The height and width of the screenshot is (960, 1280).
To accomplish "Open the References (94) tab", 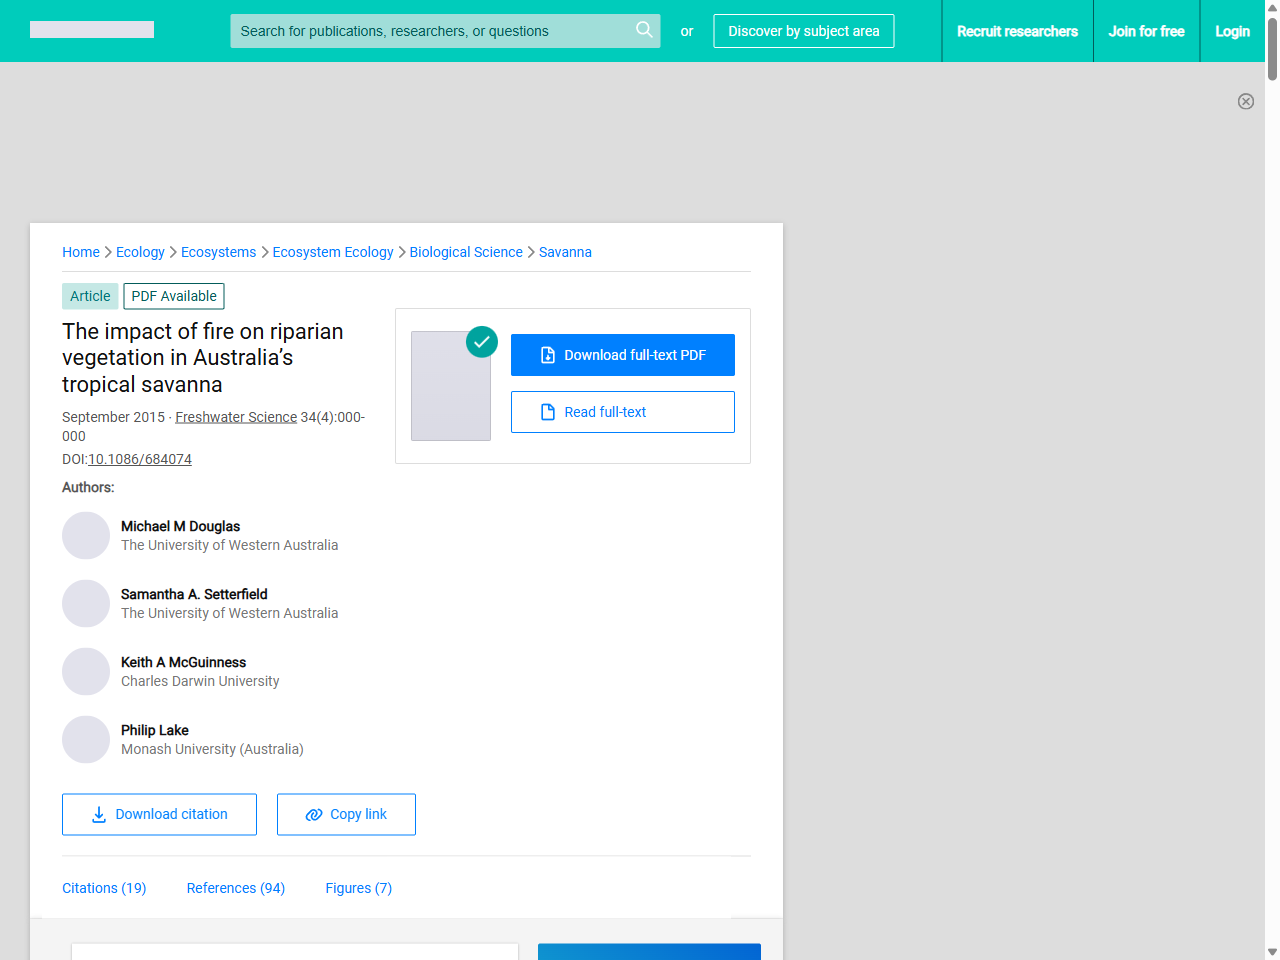I will [236, 888].
